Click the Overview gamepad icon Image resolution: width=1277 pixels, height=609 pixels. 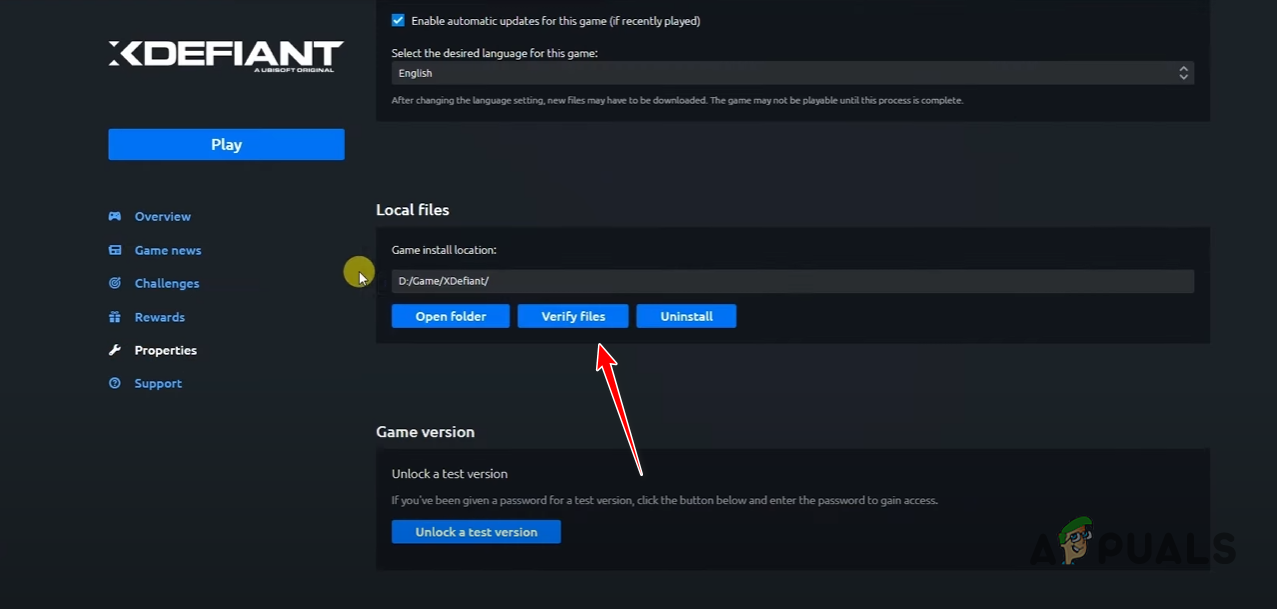point(115,216)
